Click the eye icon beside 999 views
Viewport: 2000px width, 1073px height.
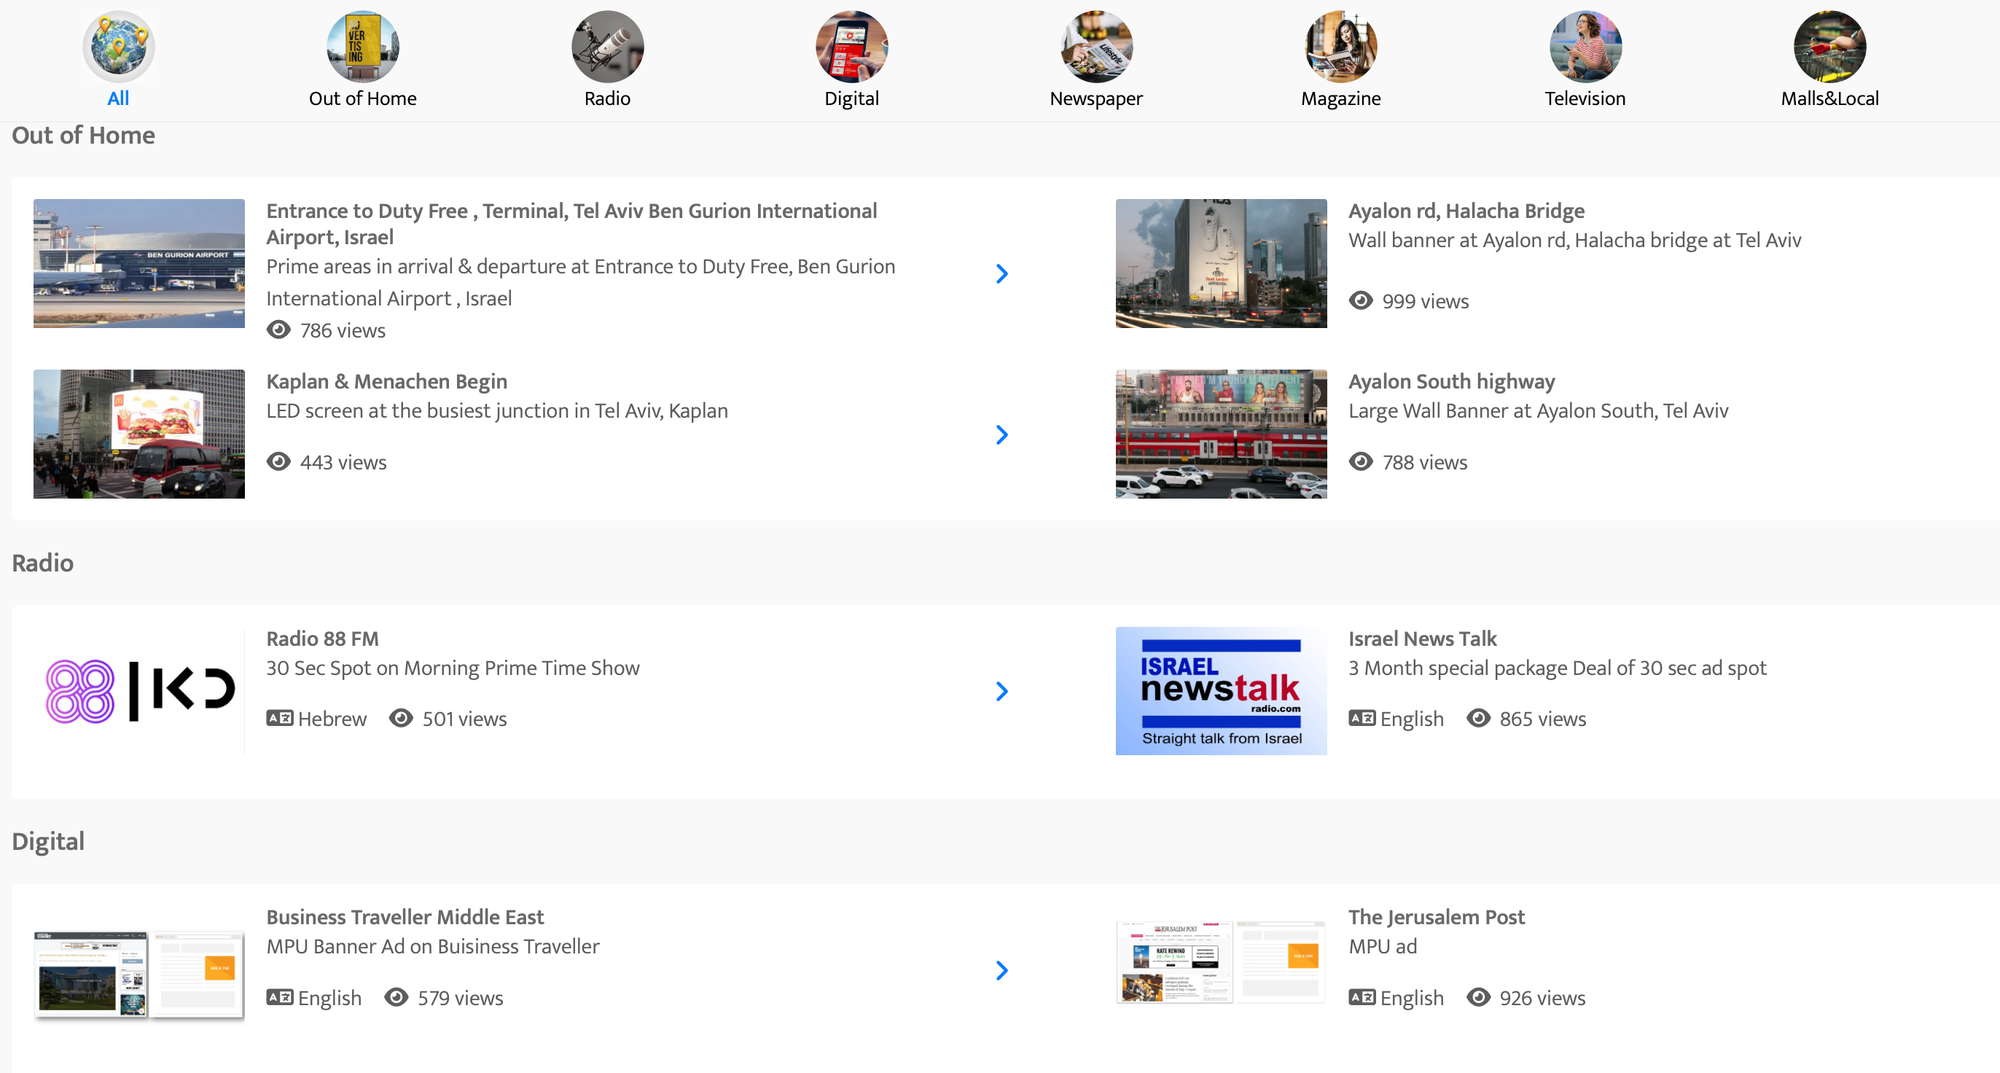click(x=1361, y=300)
